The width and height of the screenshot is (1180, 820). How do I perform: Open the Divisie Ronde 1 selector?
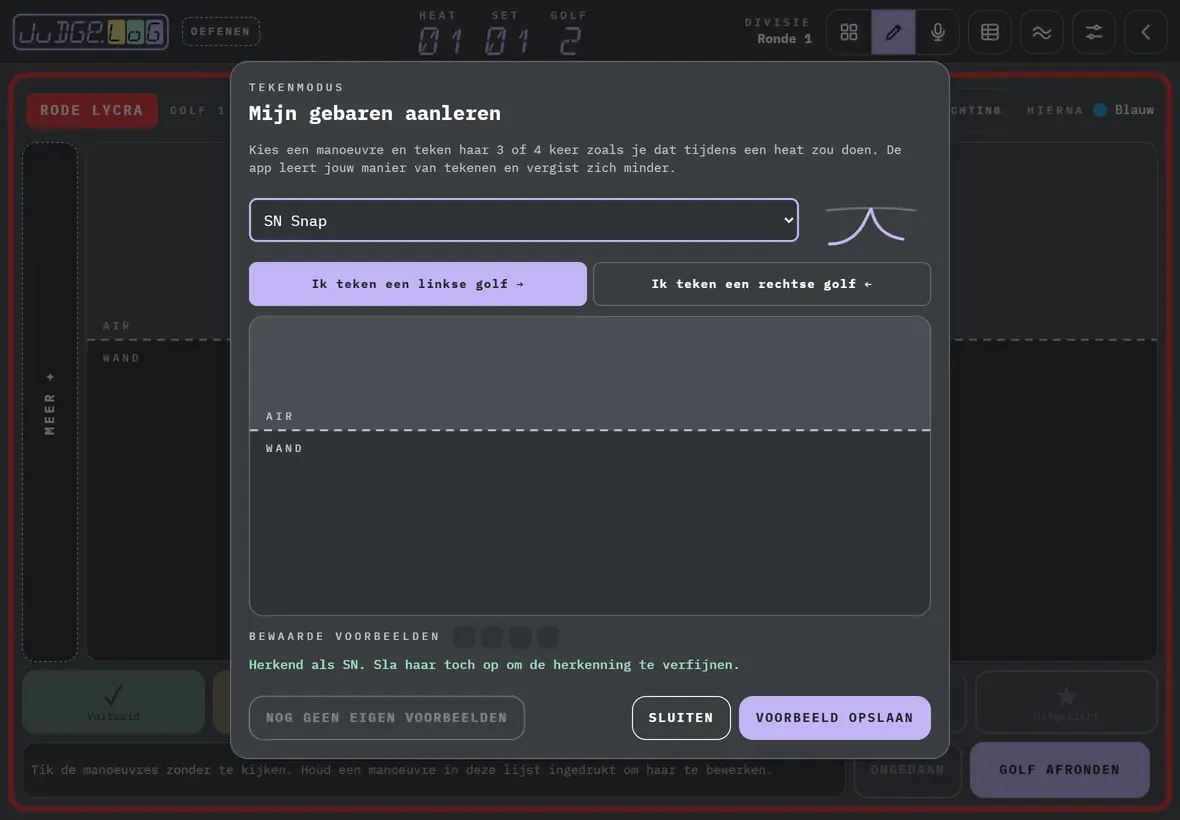point(777,32)
